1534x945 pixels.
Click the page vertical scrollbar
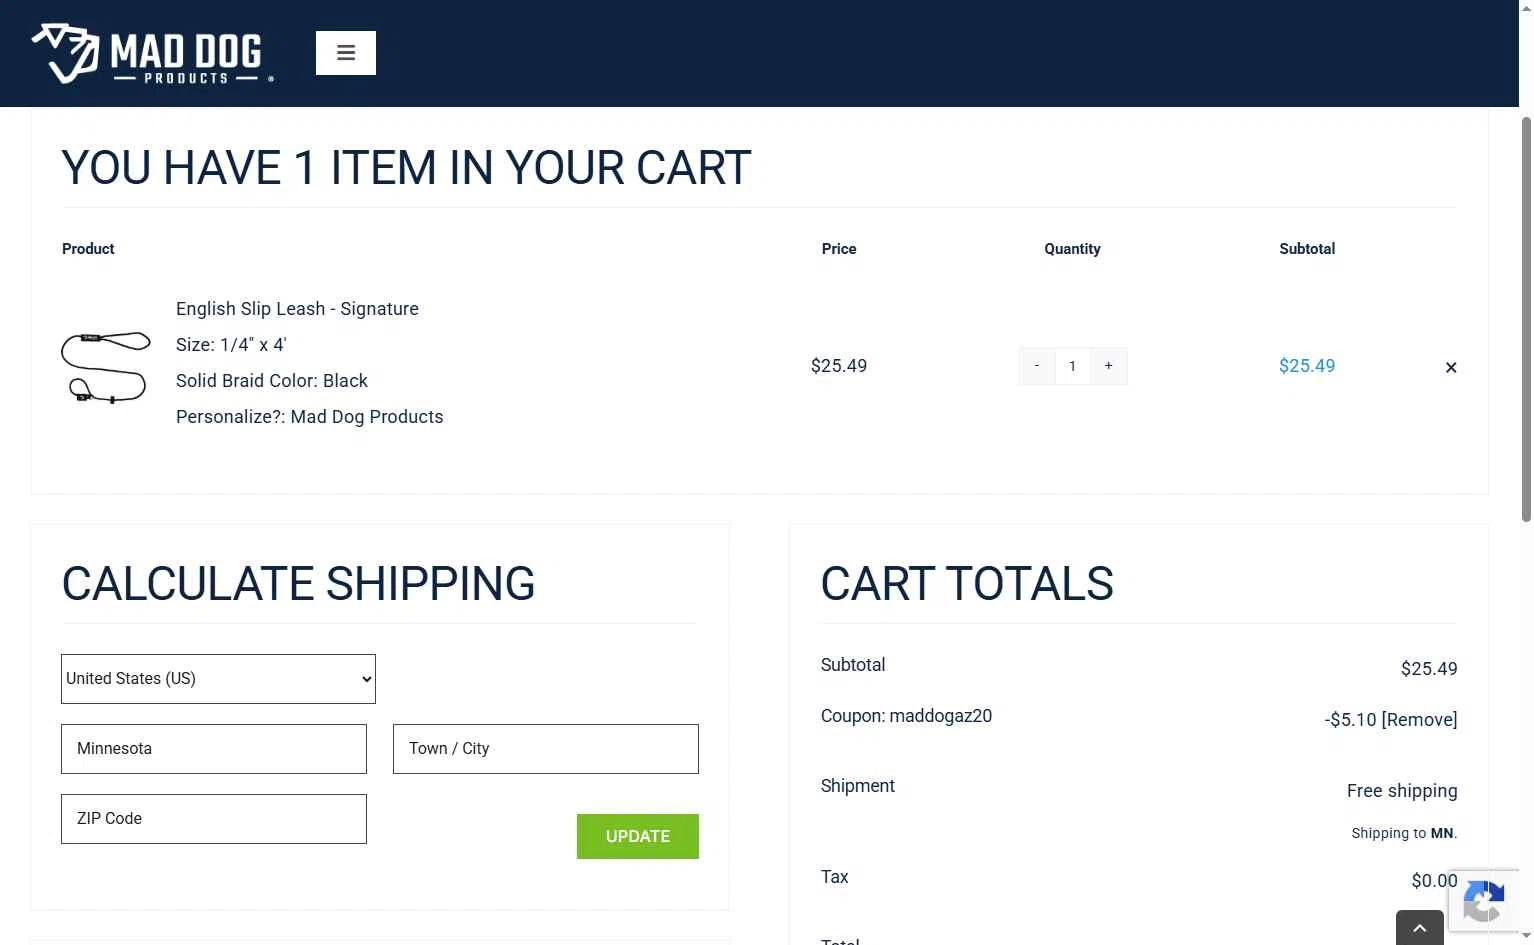1526,320
